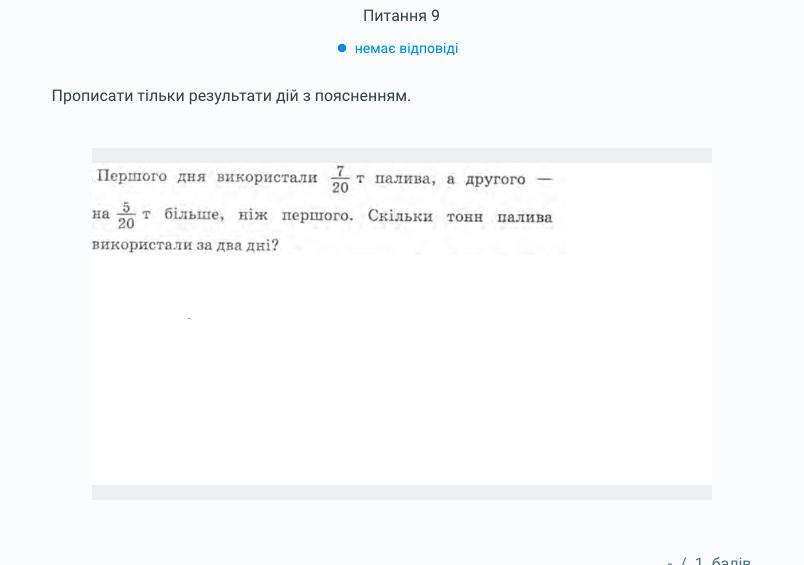Click the 'Питання 9' heading
The image size is (804, 565).
(401, 16)
